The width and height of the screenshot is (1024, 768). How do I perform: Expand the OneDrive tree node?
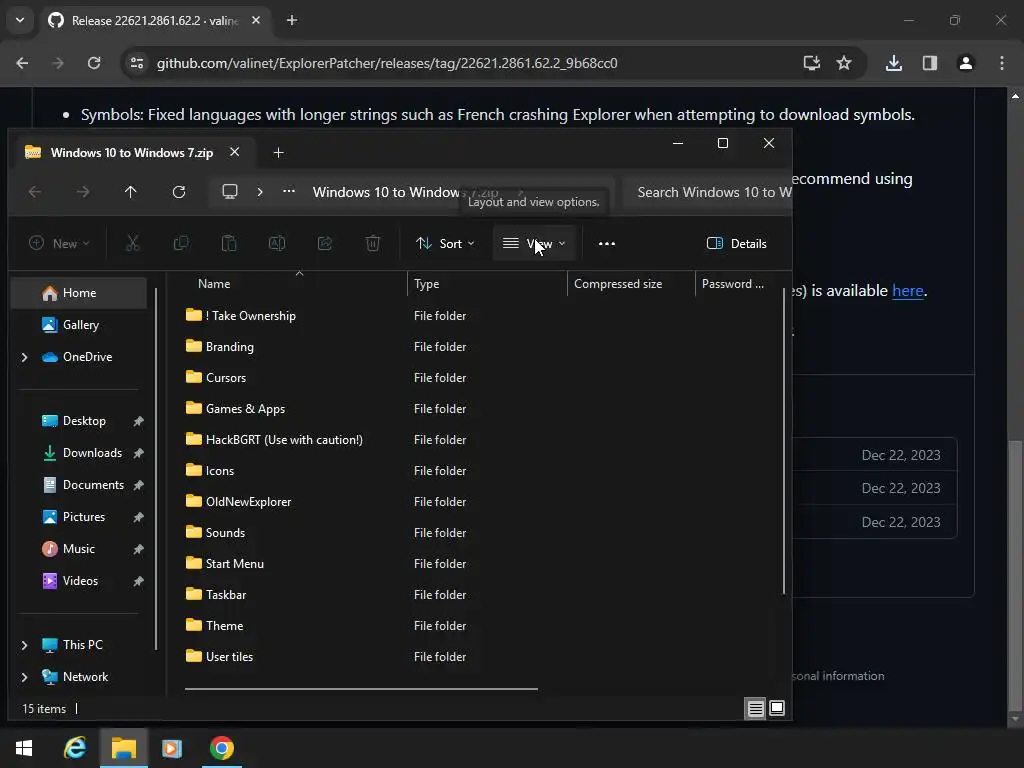click(24, 357)
